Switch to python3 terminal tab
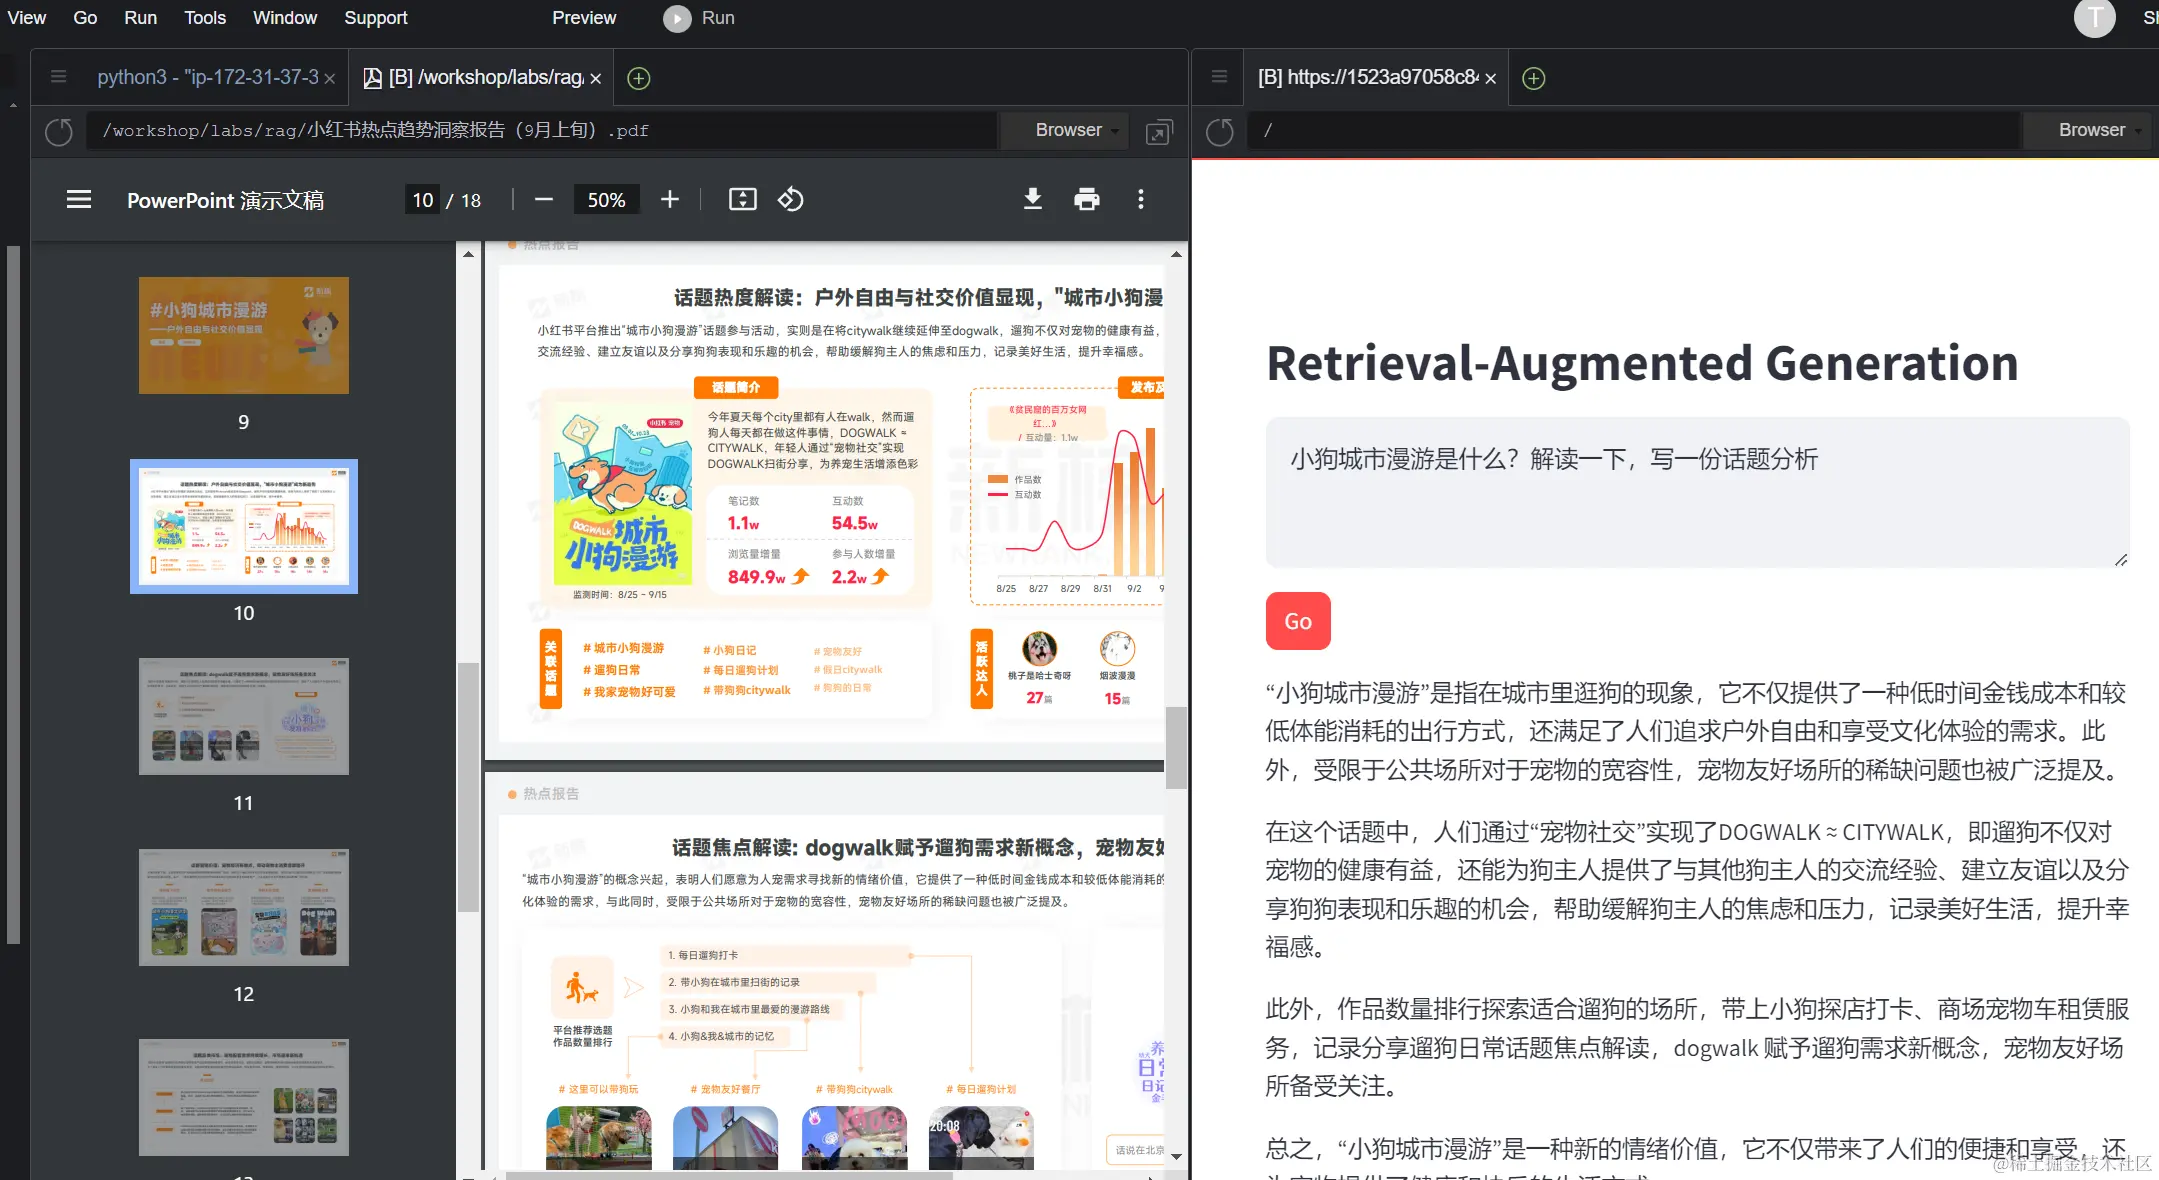The width and height of the screenshot is (2159, 1180). (208, 77)
